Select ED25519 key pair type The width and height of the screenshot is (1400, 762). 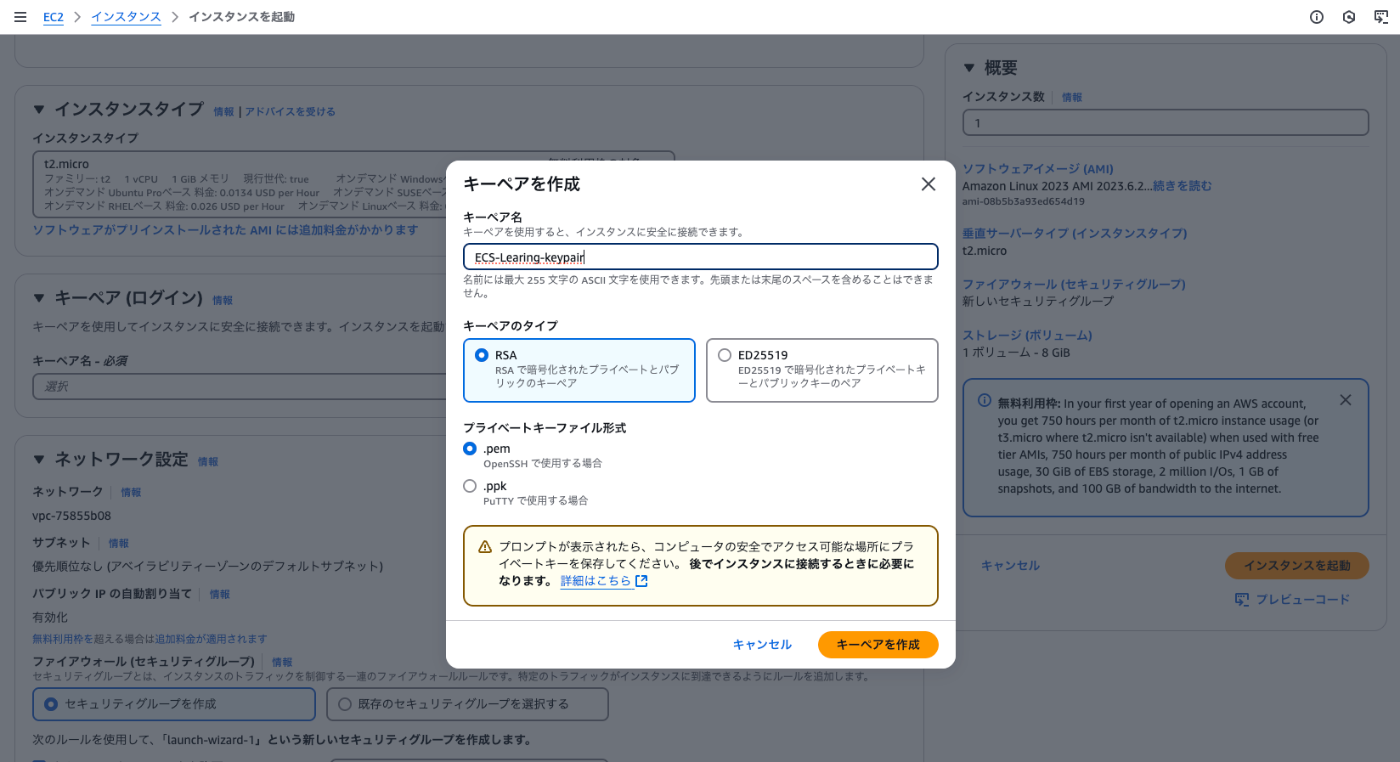coord(822,370)
